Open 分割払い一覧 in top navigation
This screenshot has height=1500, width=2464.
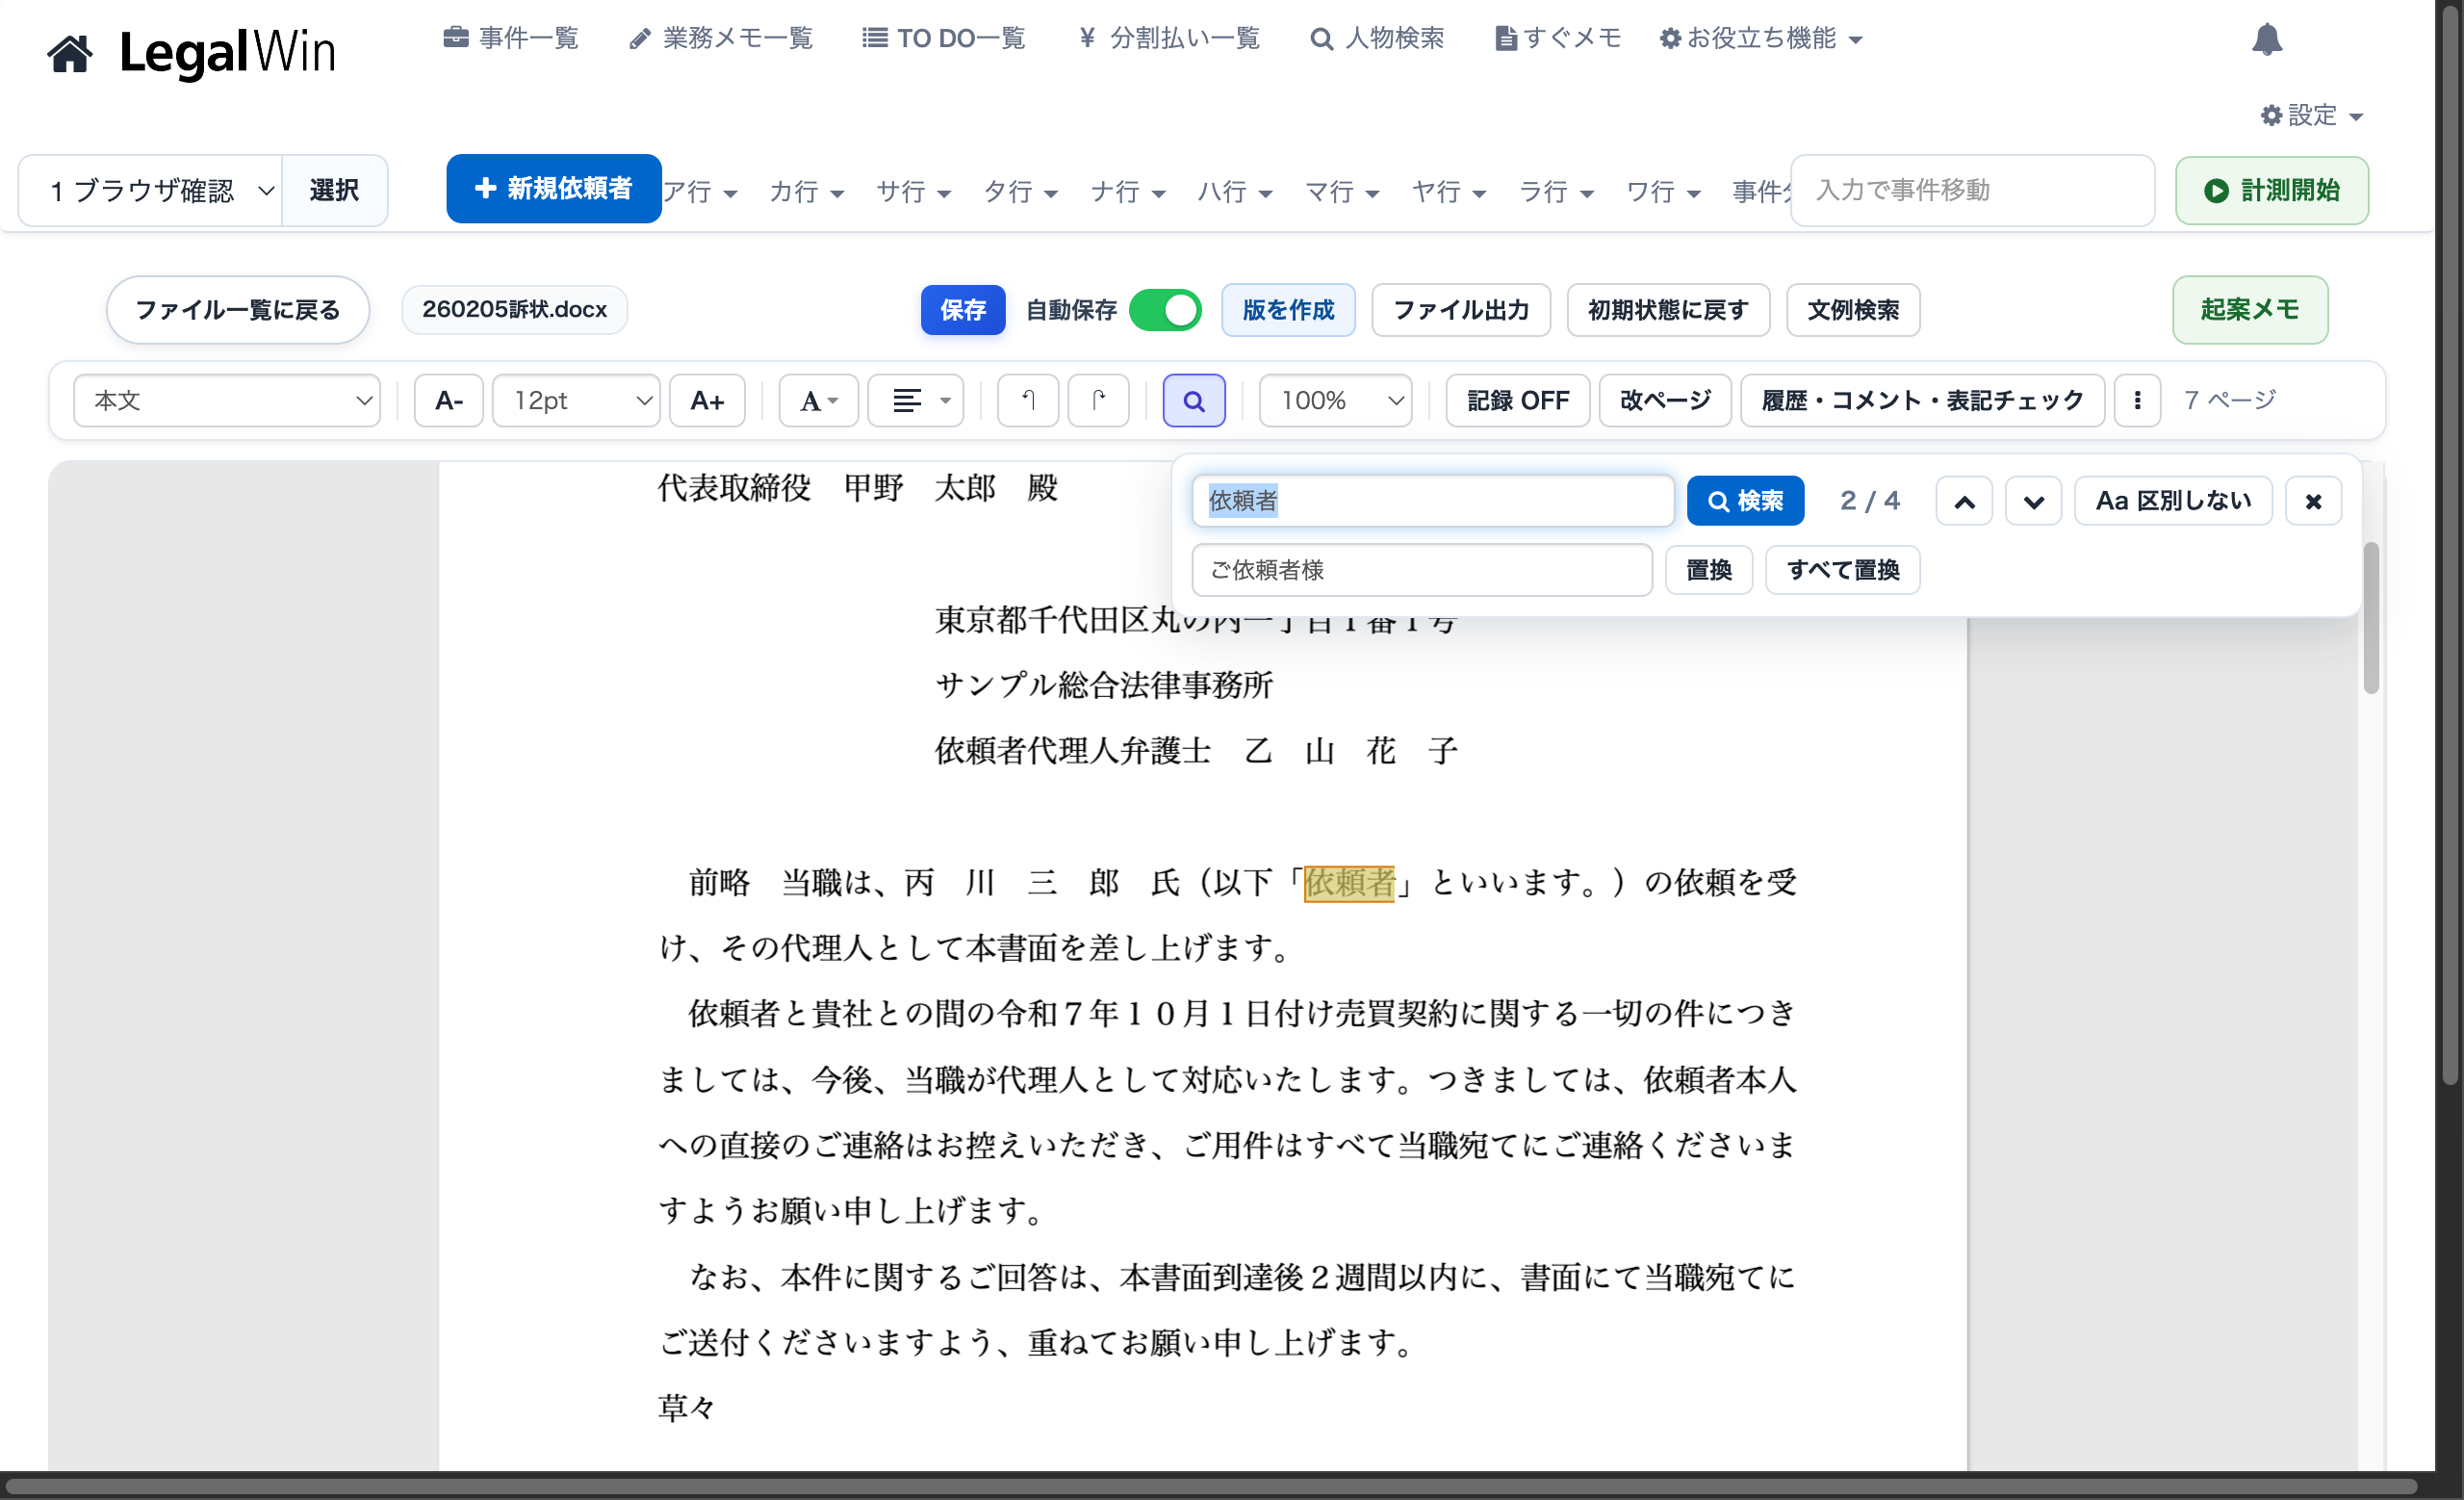coord(1169,38)
